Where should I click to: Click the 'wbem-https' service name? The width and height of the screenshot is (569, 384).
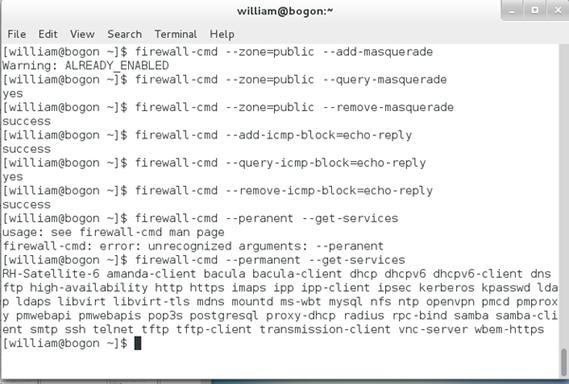click(x=509, y=329)
